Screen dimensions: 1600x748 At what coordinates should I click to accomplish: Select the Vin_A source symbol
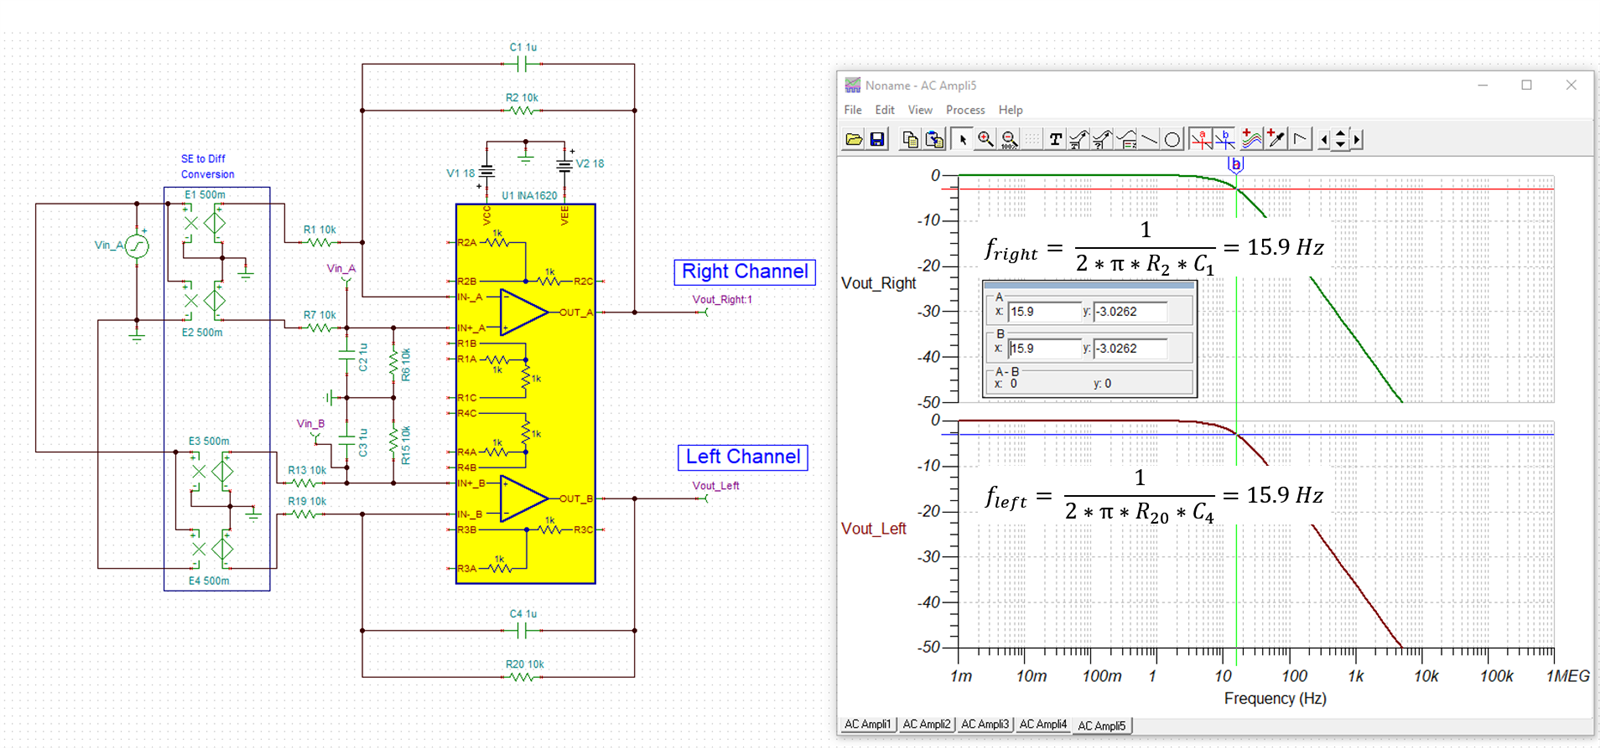click(137, 245)
